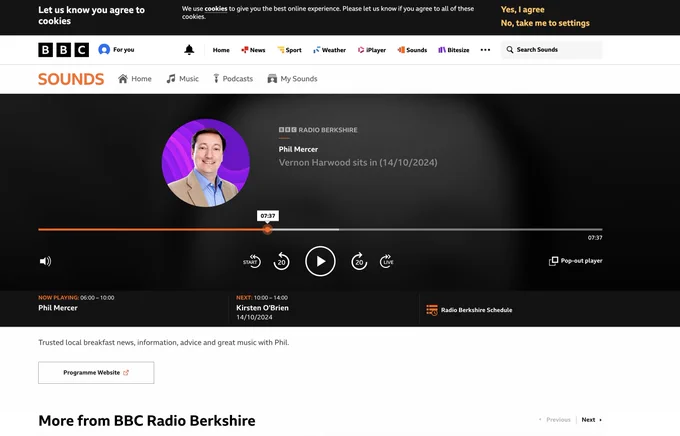Open the Bitesize link

click(454, 50)
